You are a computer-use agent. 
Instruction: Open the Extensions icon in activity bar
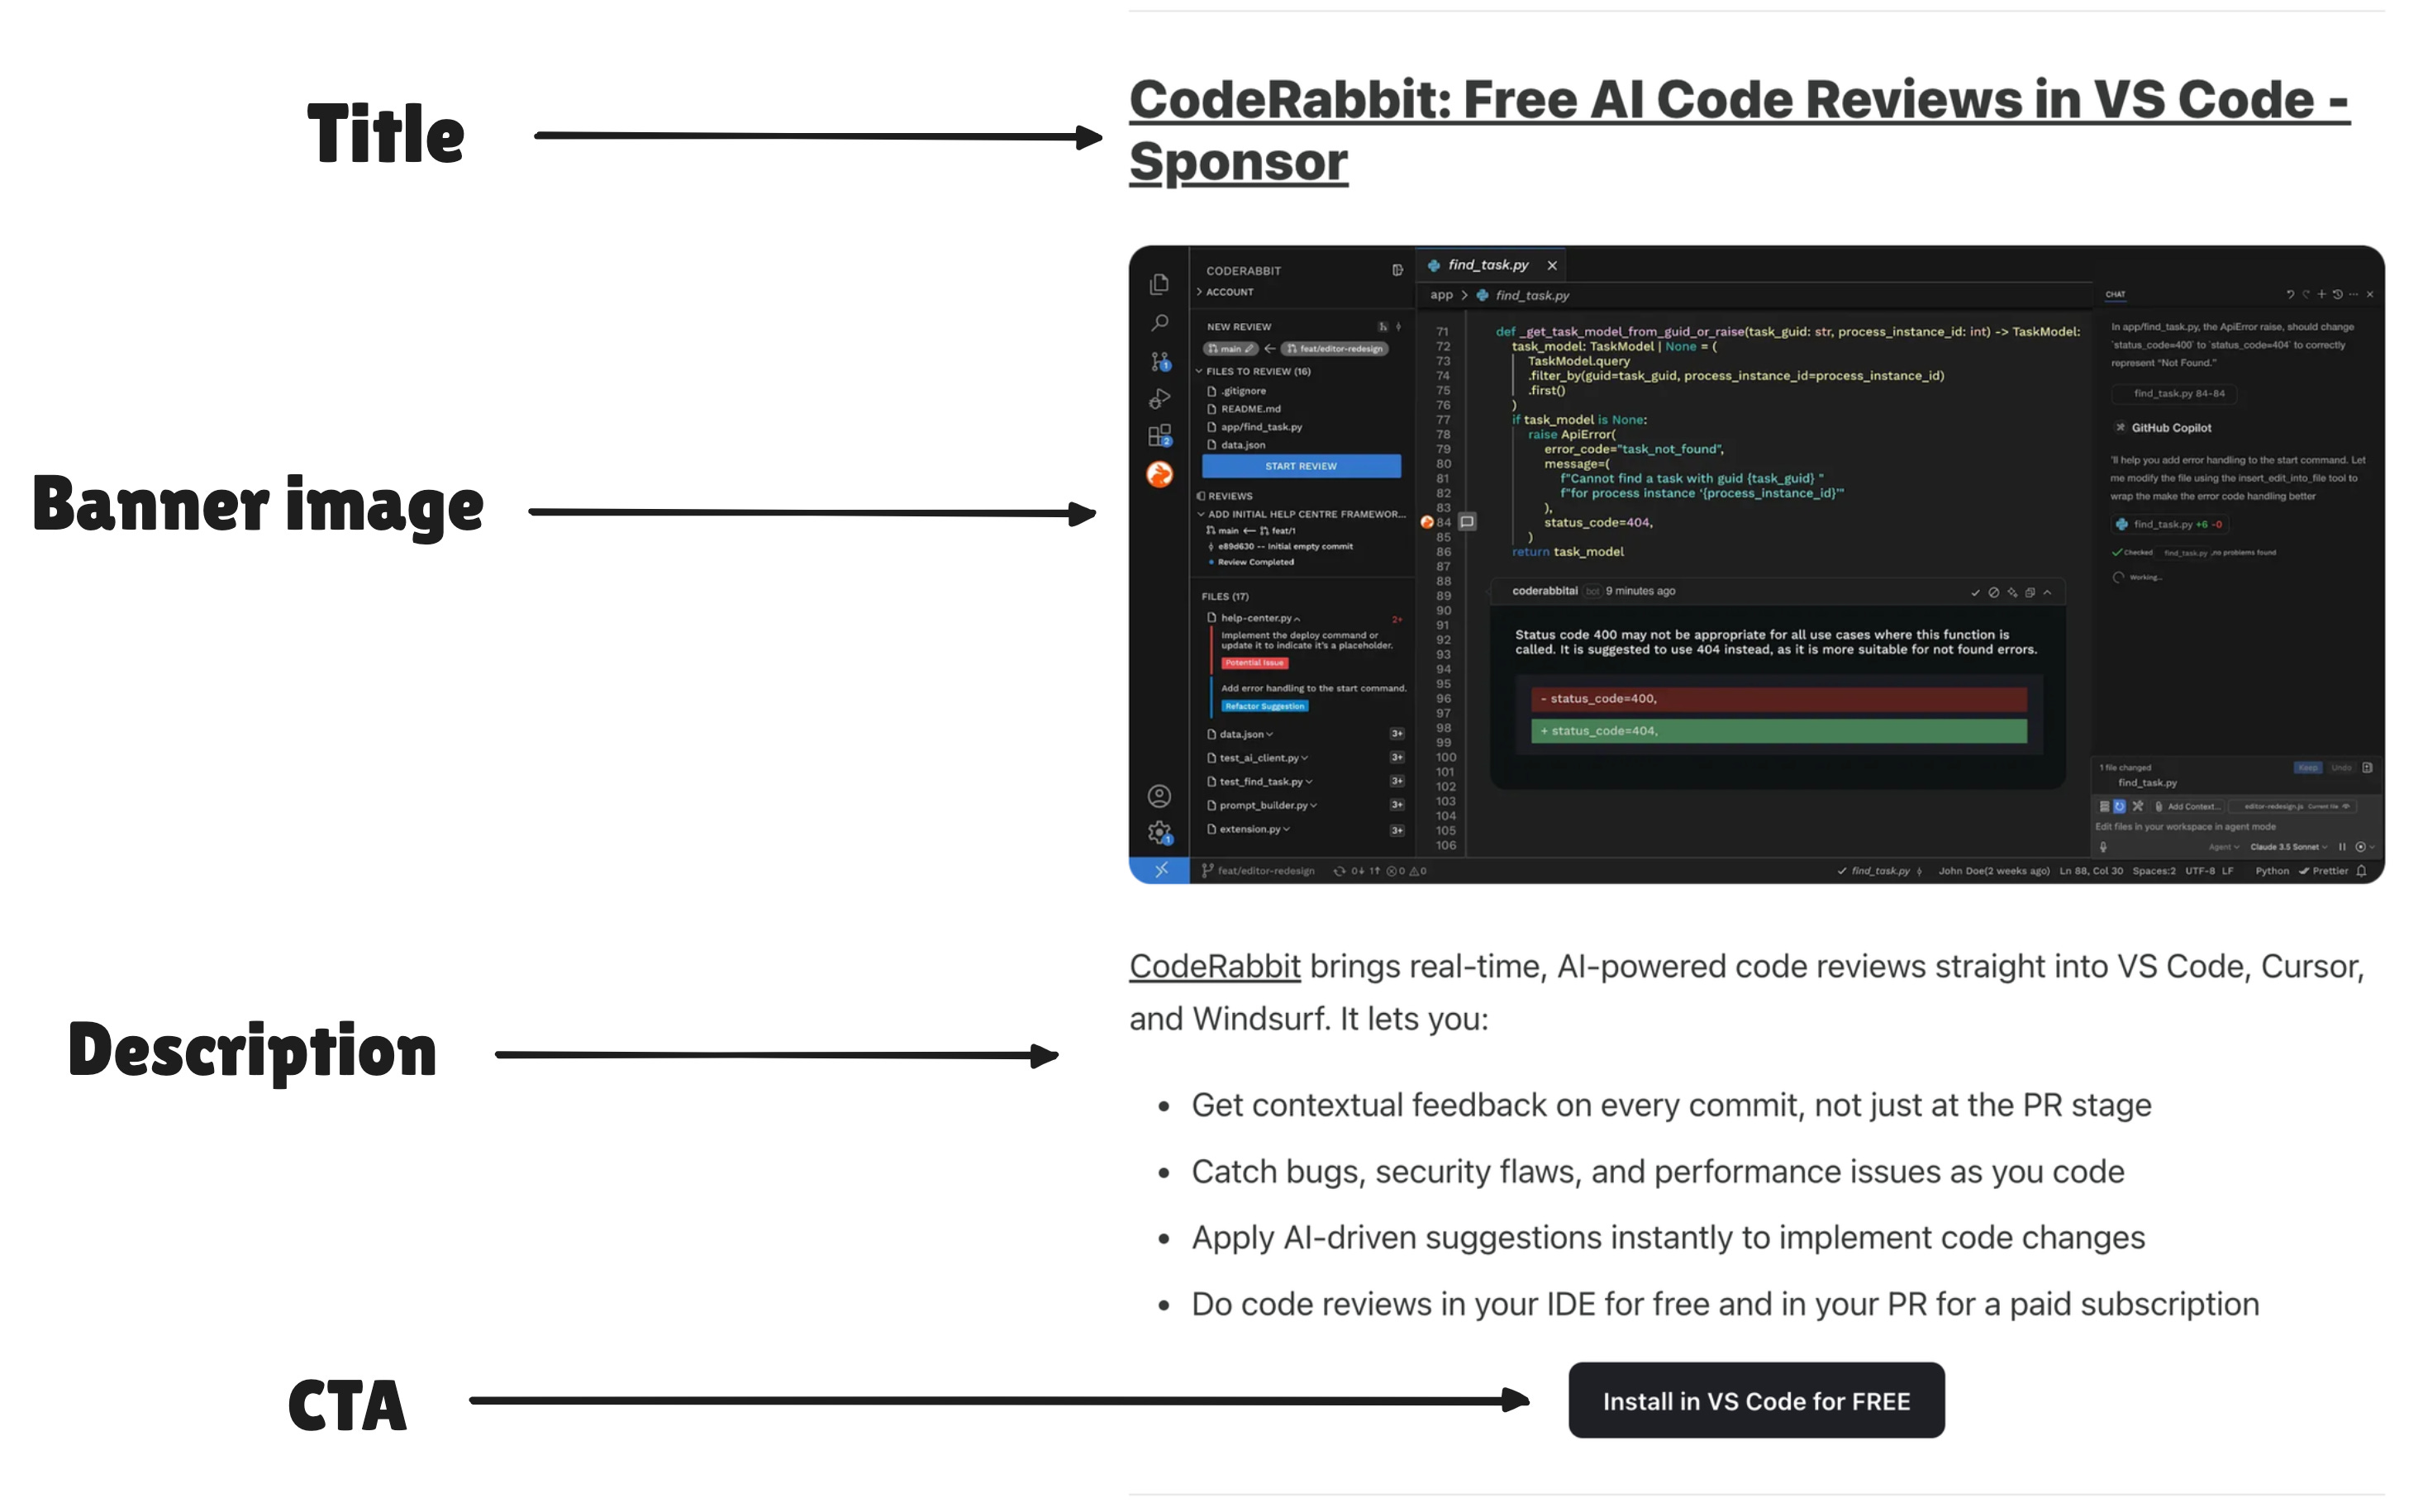pyautogui.click(x=1159, y=436)
